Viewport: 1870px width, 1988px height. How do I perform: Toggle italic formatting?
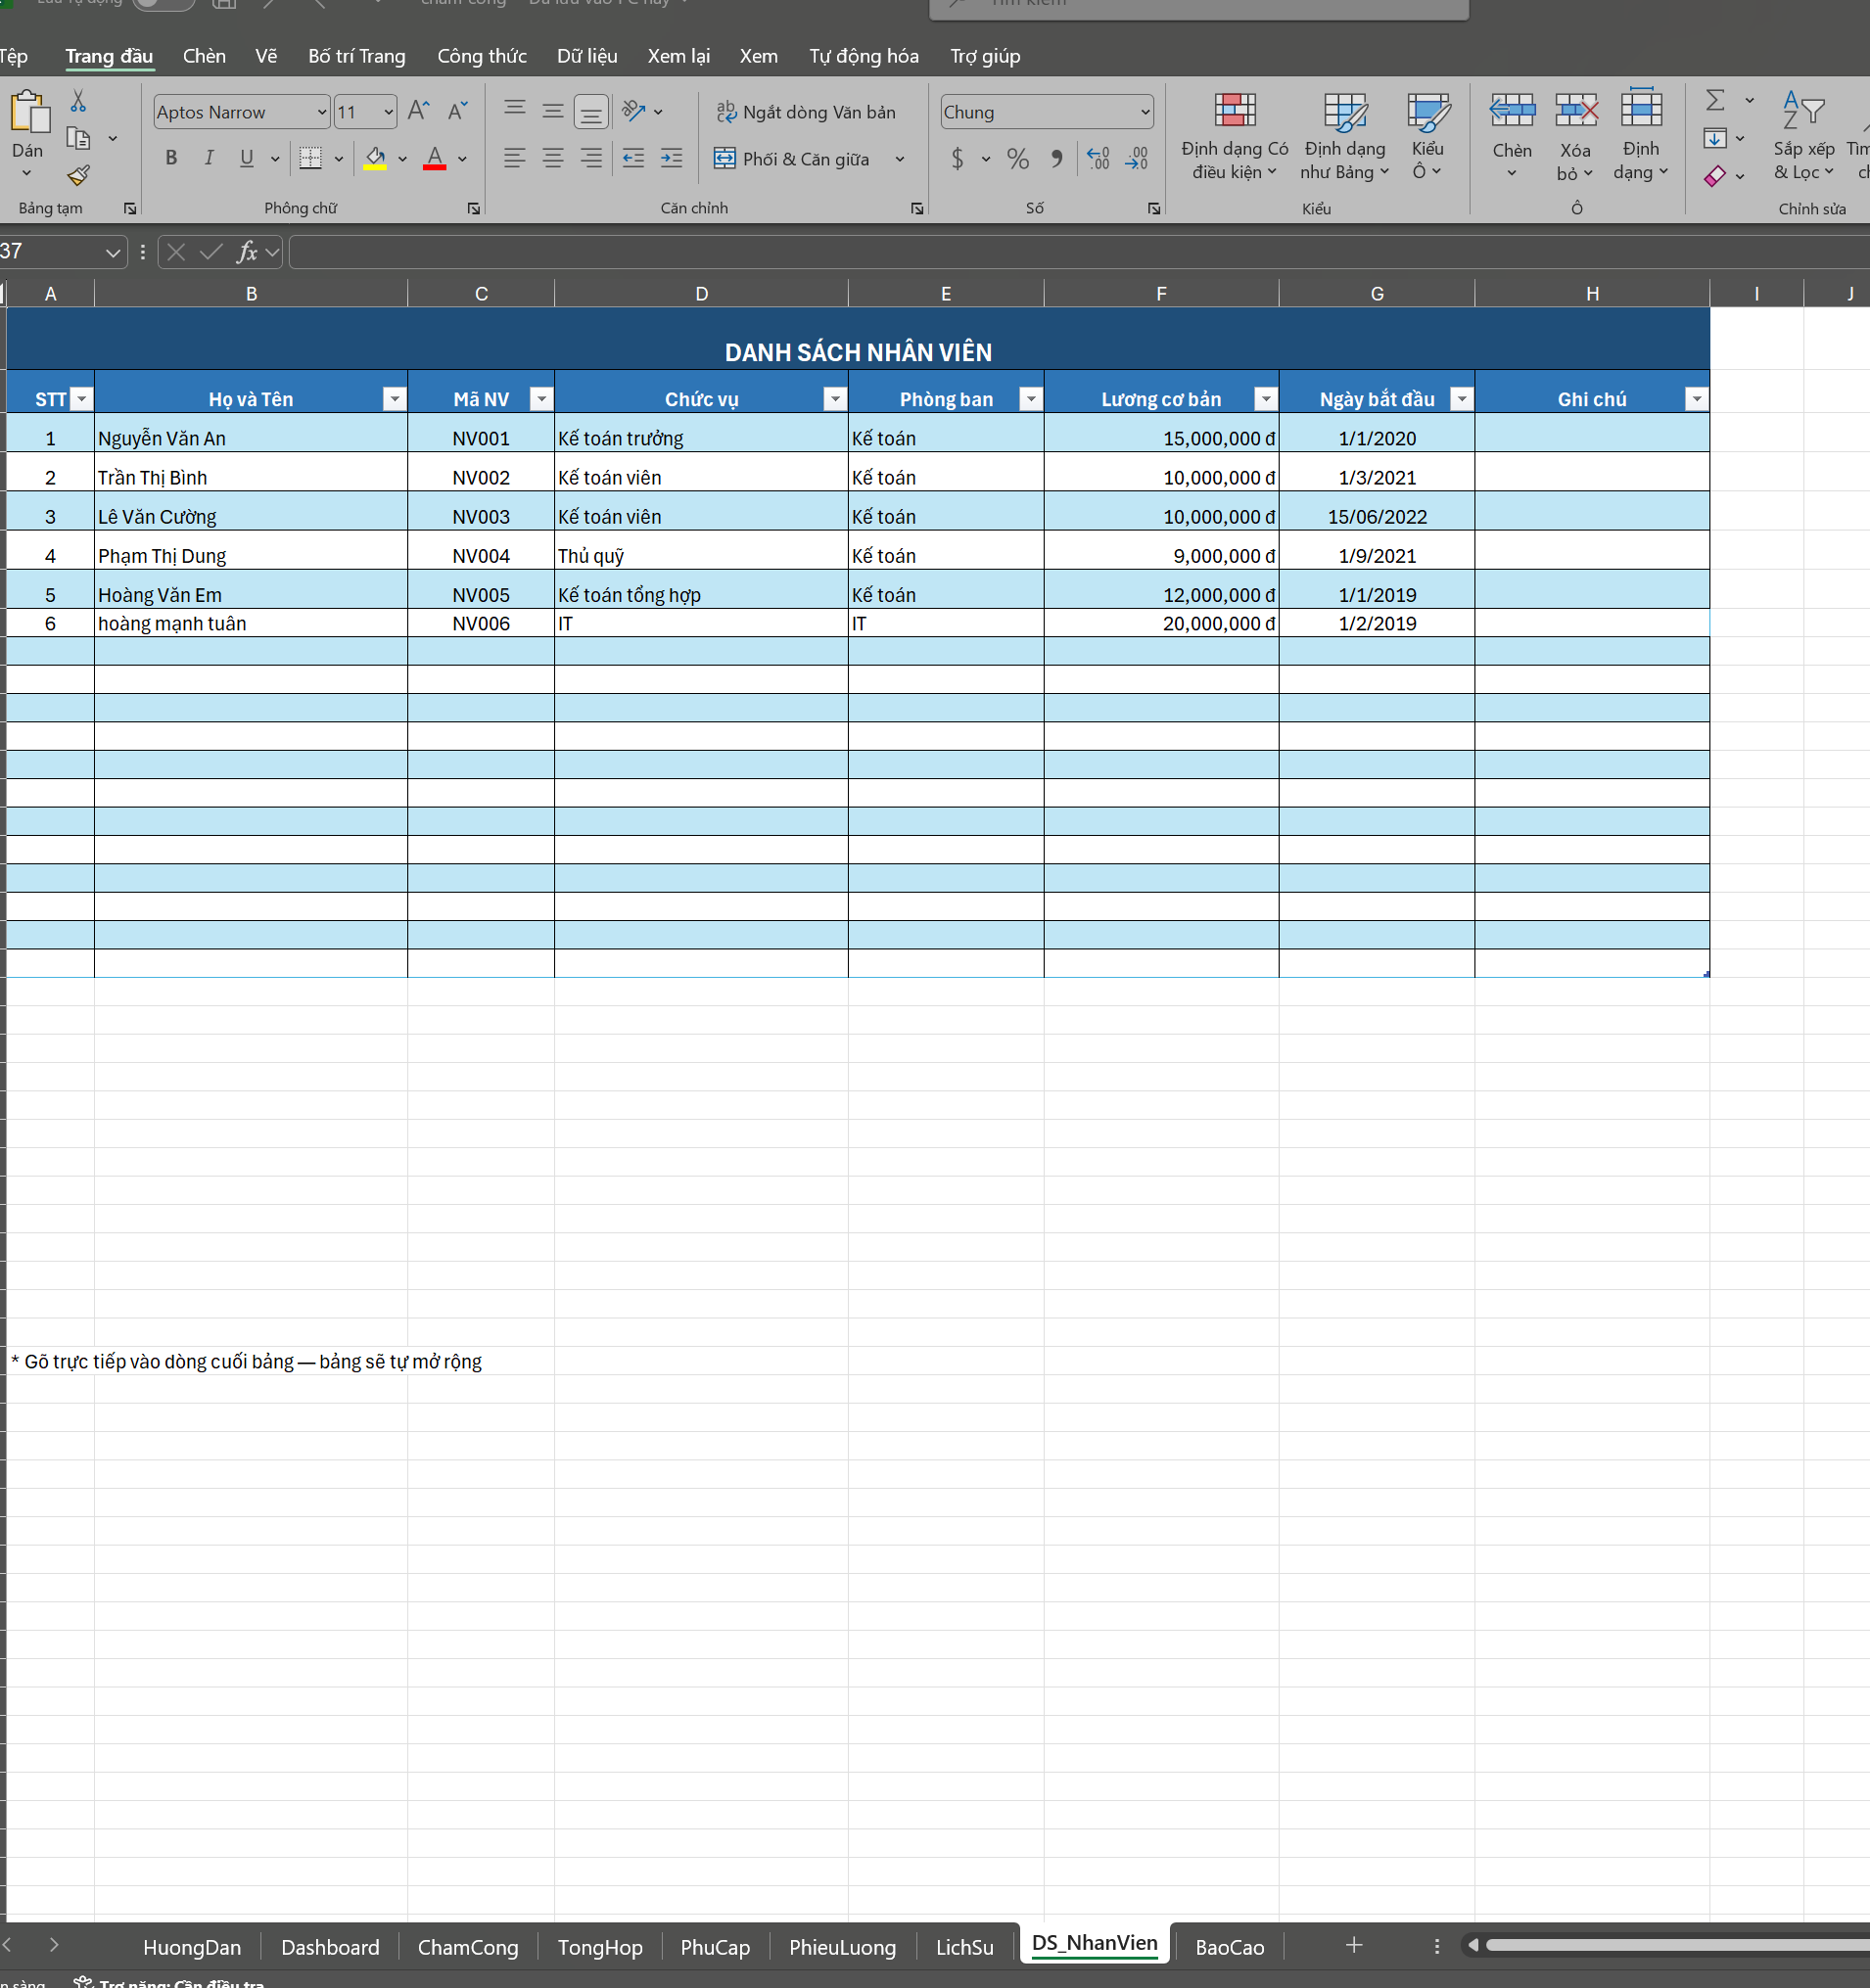tap(209, 158)
